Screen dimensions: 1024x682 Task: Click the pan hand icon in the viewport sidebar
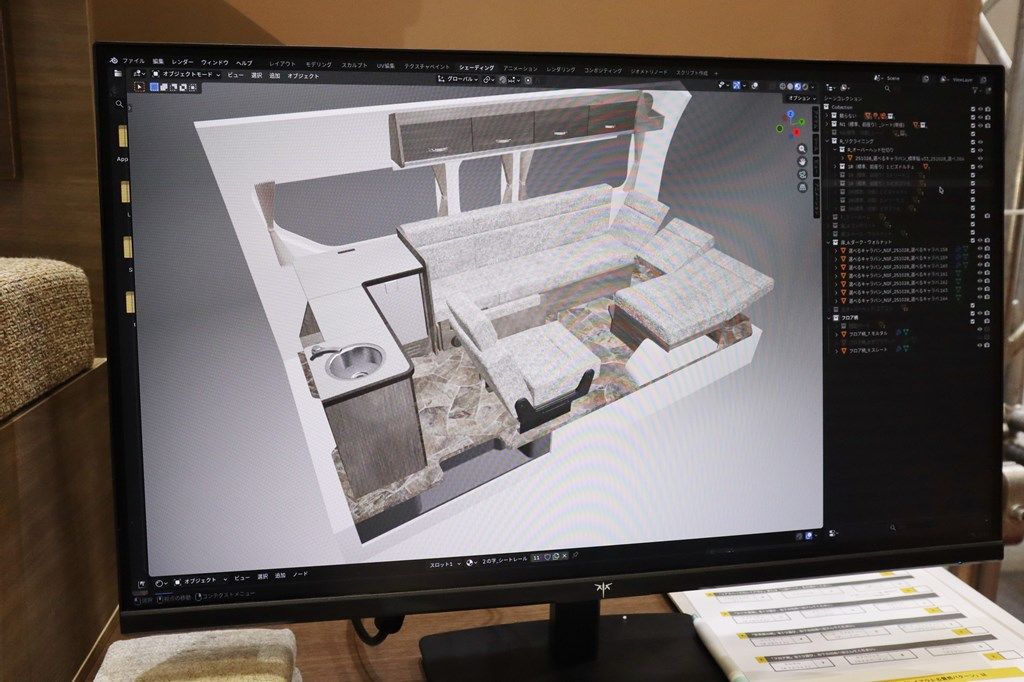click(x=801, y=162)
